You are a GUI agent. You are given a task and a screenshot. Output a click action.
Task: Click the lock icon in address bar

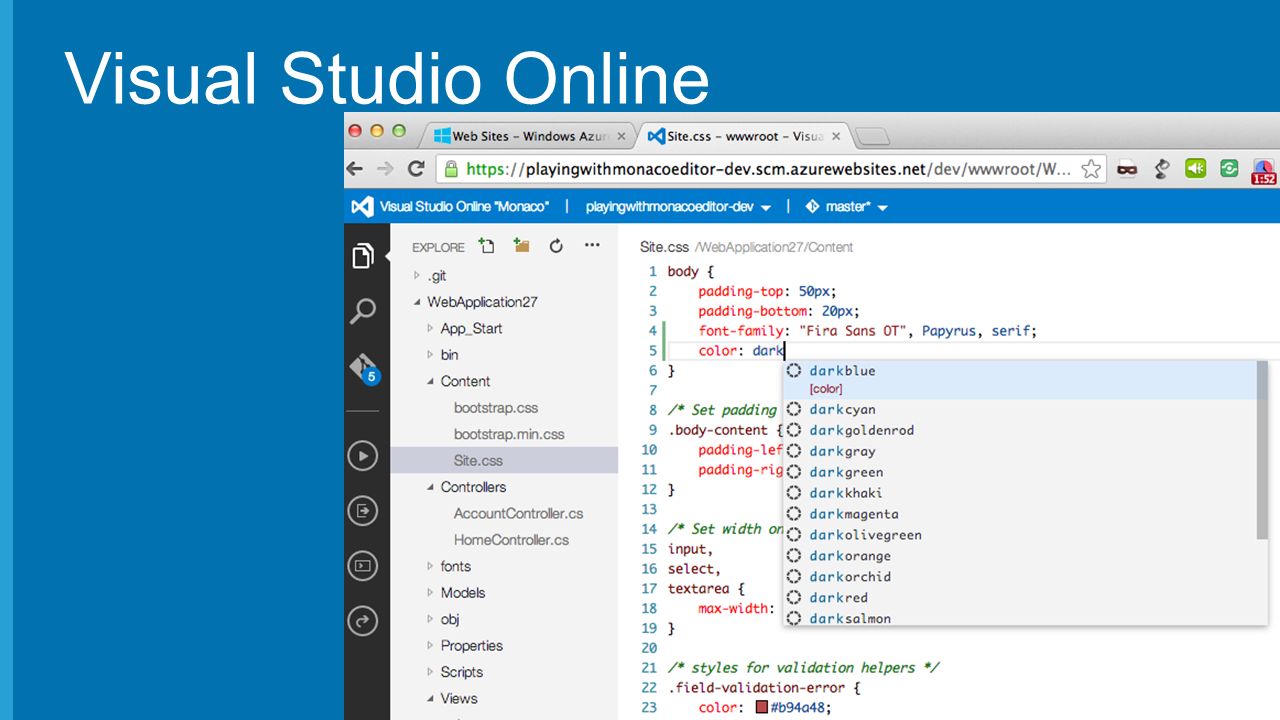click(x=451, y=169)
